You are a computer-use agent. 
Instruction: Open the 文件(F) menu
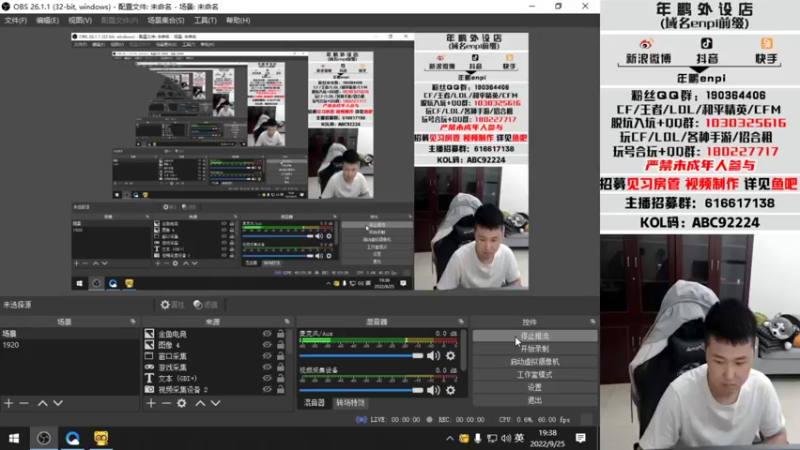(15, 20)
